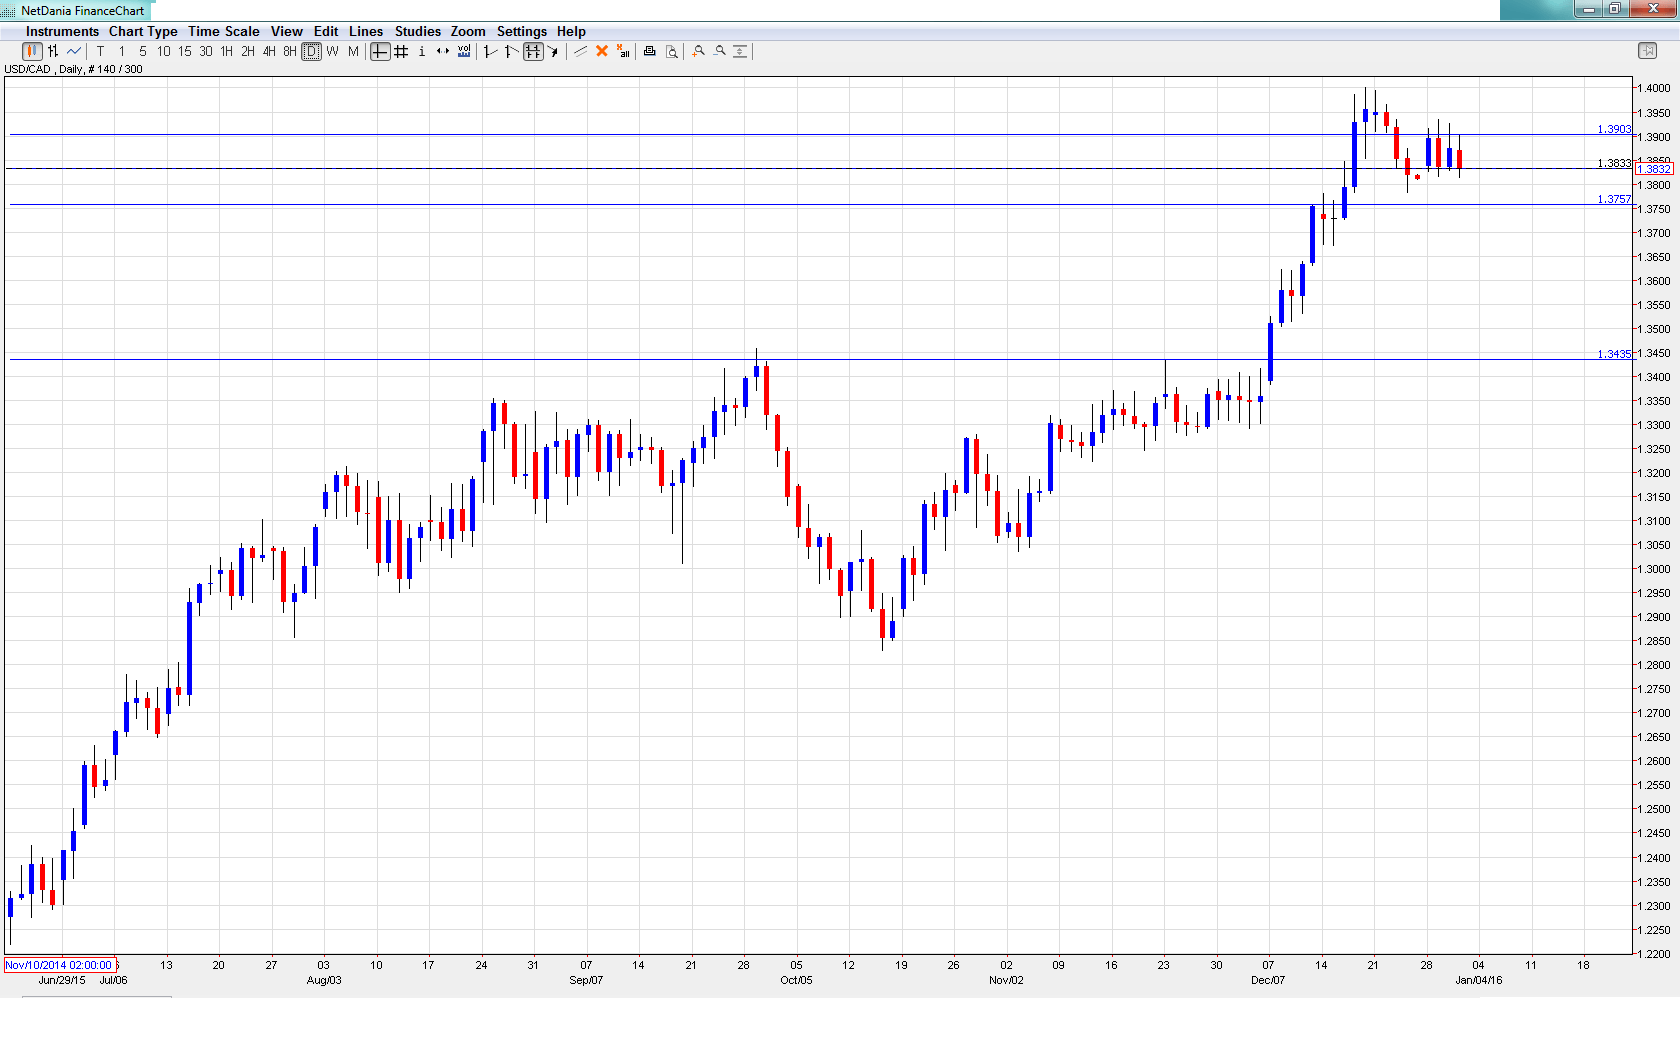
Task: Switch to weekly timeframe with W button
Action: click(333, 51)
